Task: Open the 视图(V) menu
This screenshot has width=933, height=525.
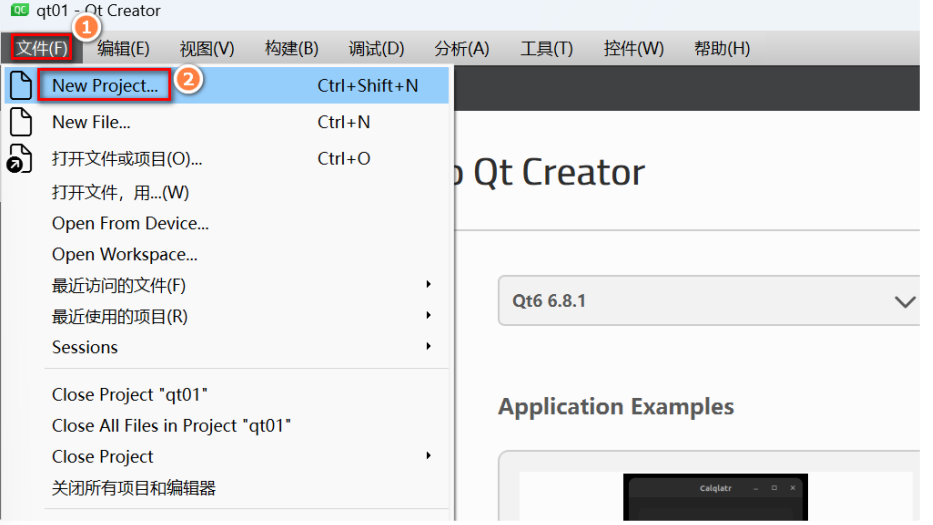Action: pyautogui.click(x=207, y=48)
